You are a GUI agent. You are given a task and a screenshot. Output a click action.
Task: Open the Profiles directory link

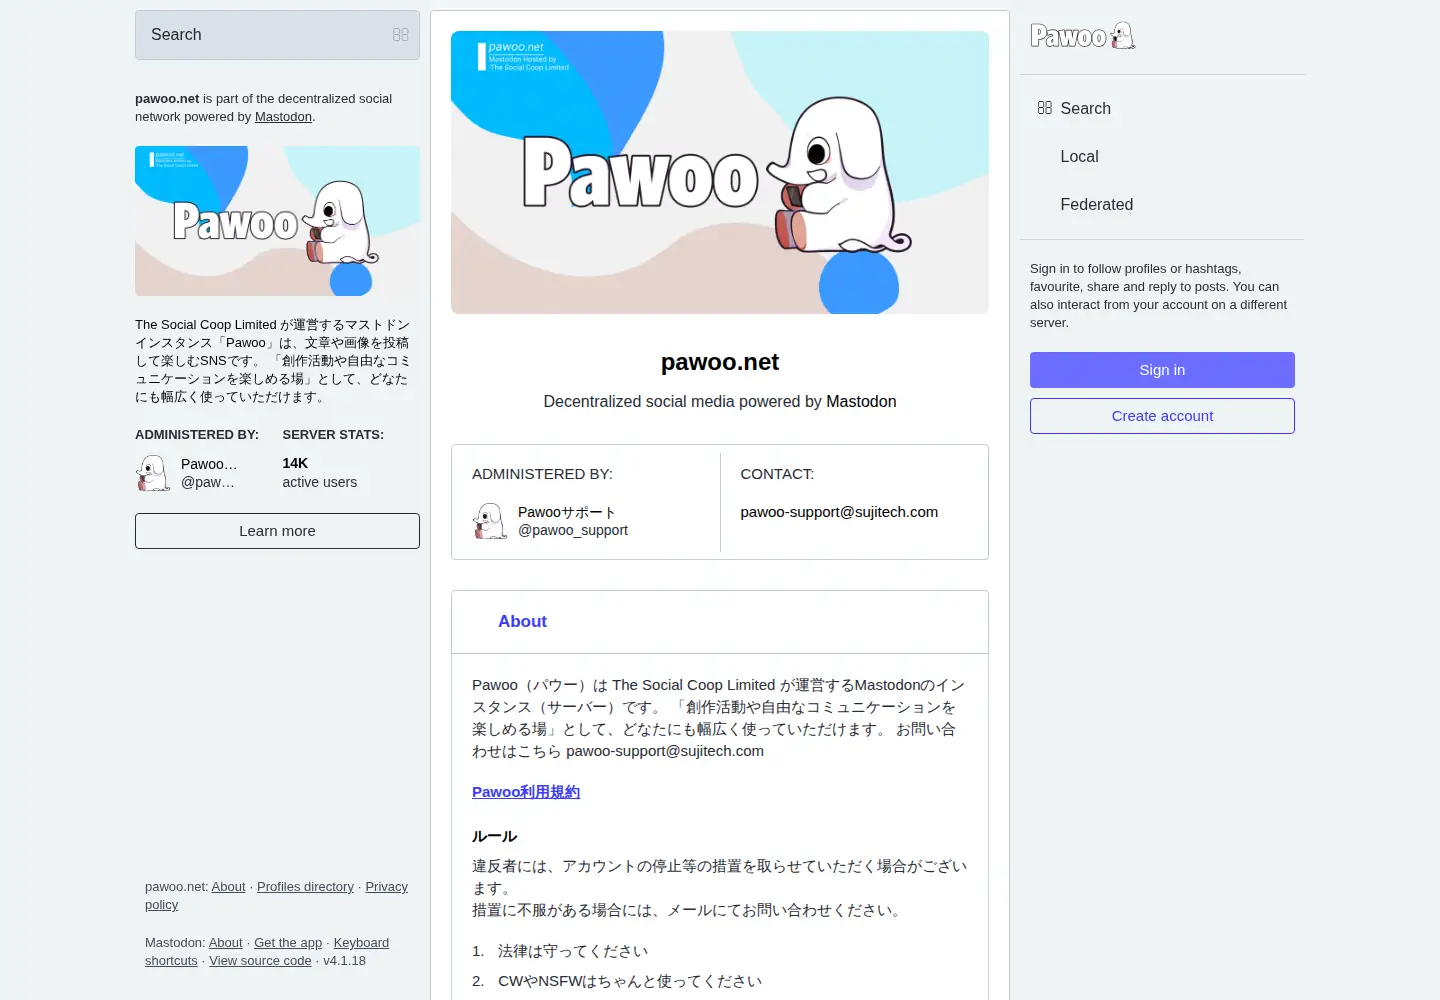coord(305,887)
